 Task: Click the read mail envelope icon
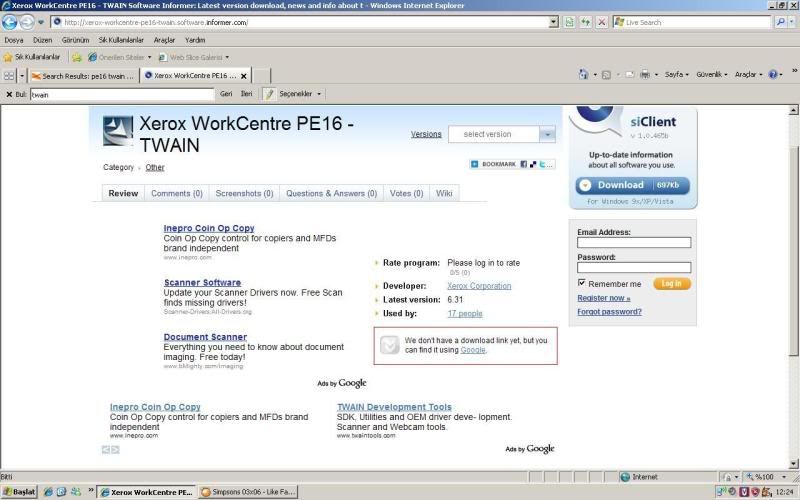click(x=630, y=74)
